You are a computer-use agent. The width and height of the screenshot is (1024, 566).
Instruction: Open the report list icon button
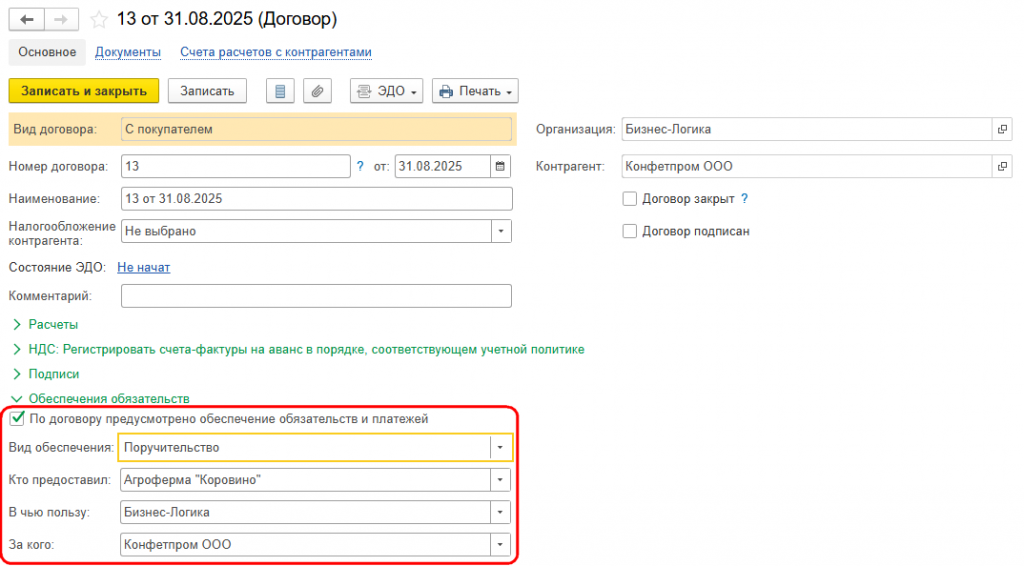pos(280,91)
